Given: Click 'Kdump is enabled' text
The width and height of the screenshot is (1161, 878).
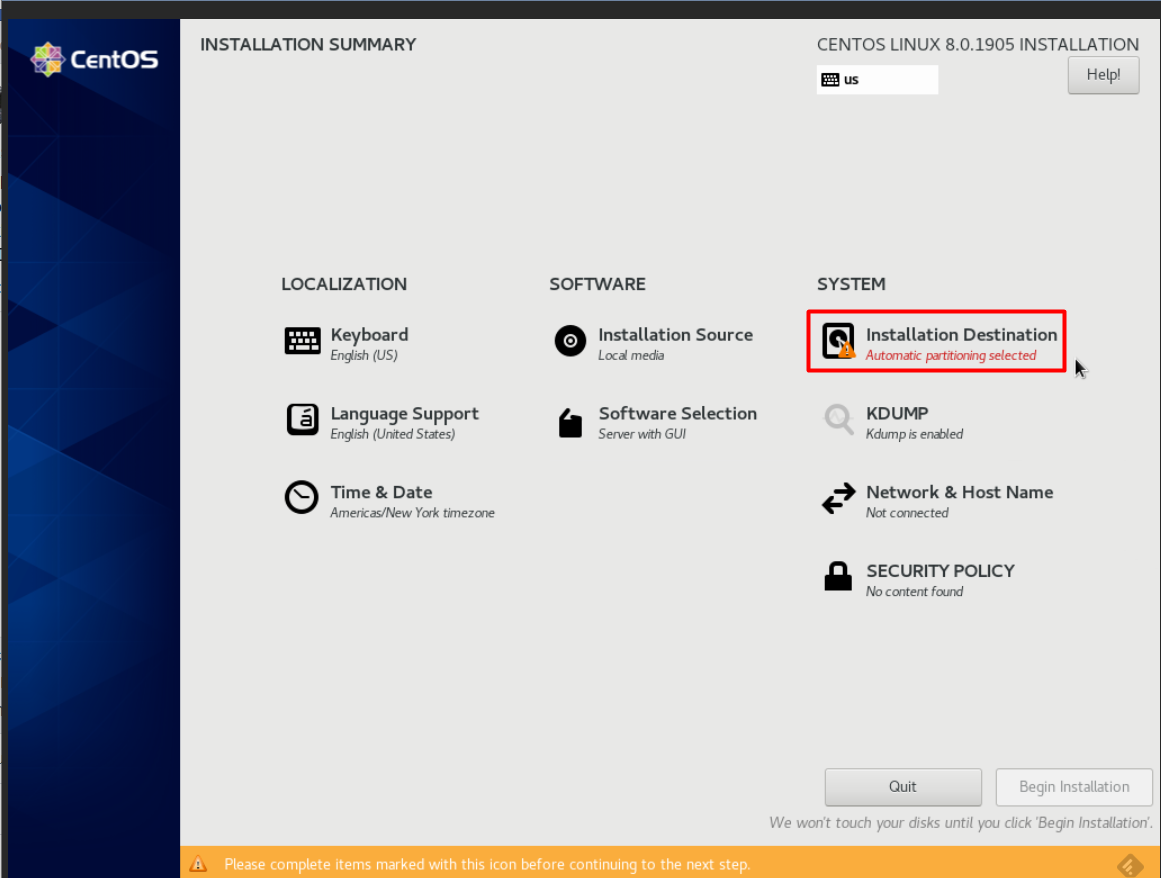Looking at the screenshot, I should (x=914, y=435).
